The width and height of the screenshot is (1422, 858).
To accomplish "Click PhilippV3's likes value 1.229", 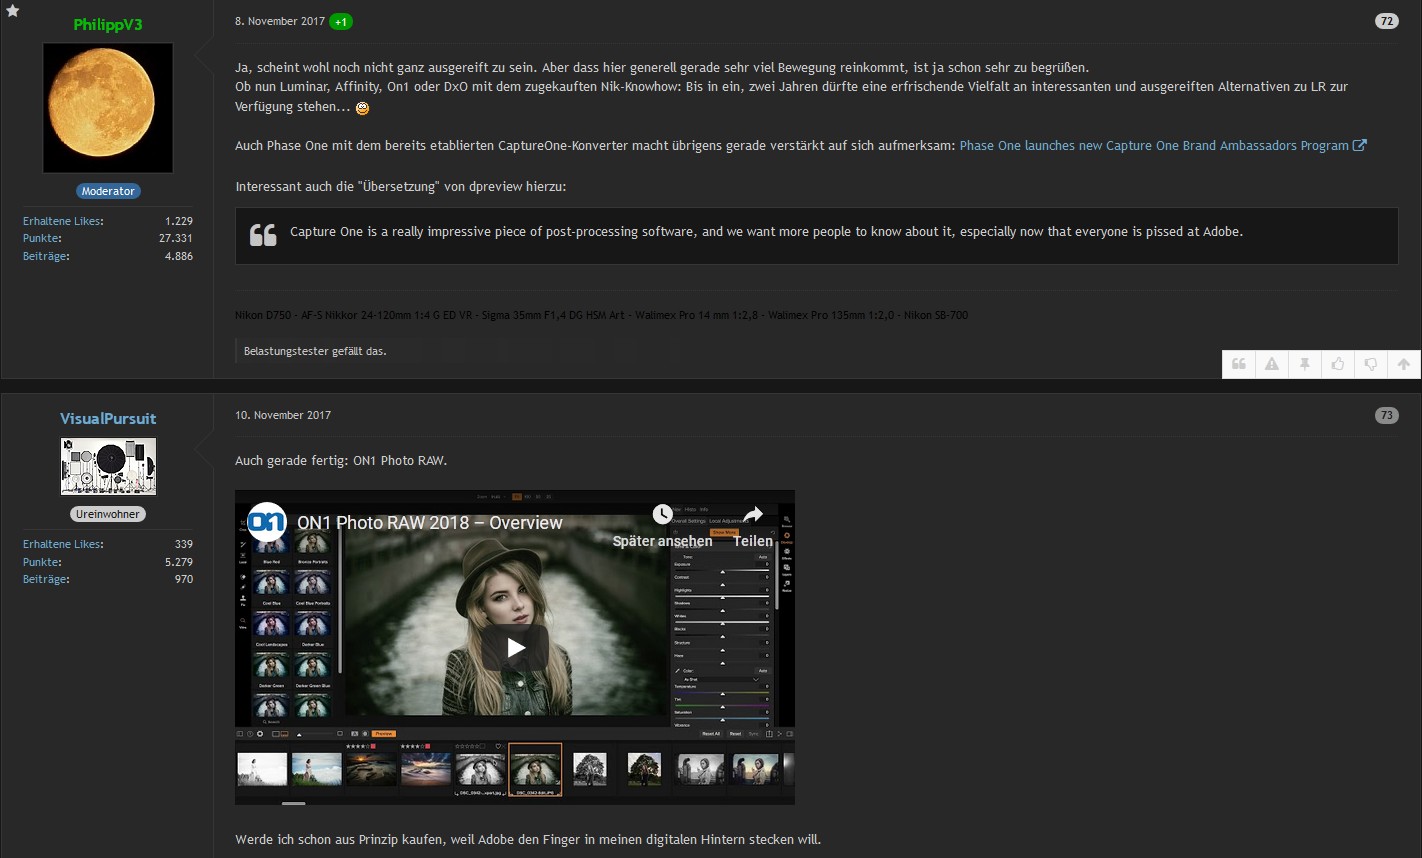I will tap(179, 221).
